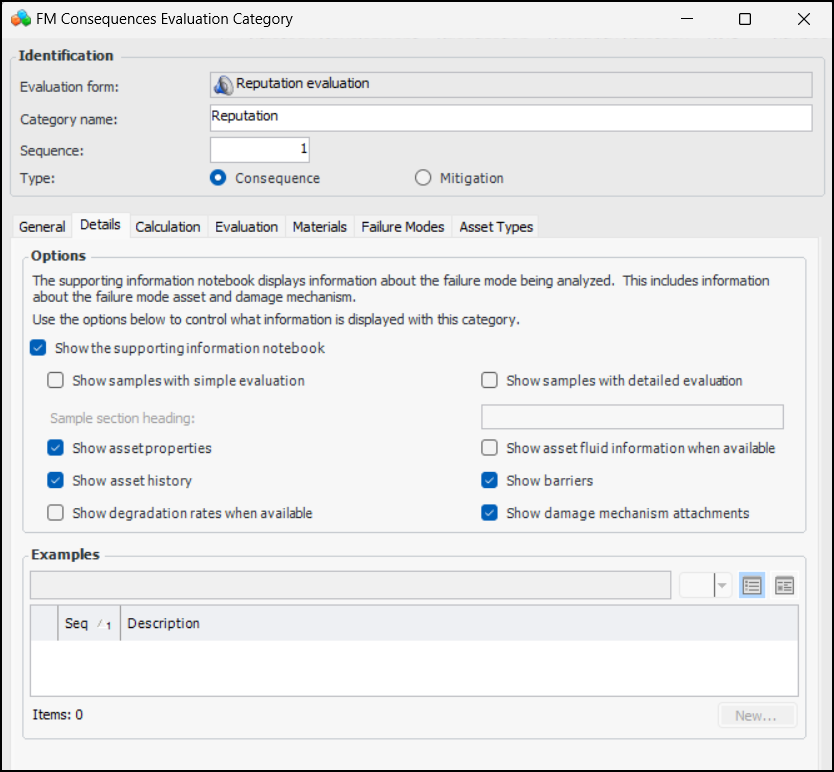The height and width of the screenshot is (772, 834).
Task: Enable Show degradation rates when available
Action: pyautogui.click(x=56, y=513)
